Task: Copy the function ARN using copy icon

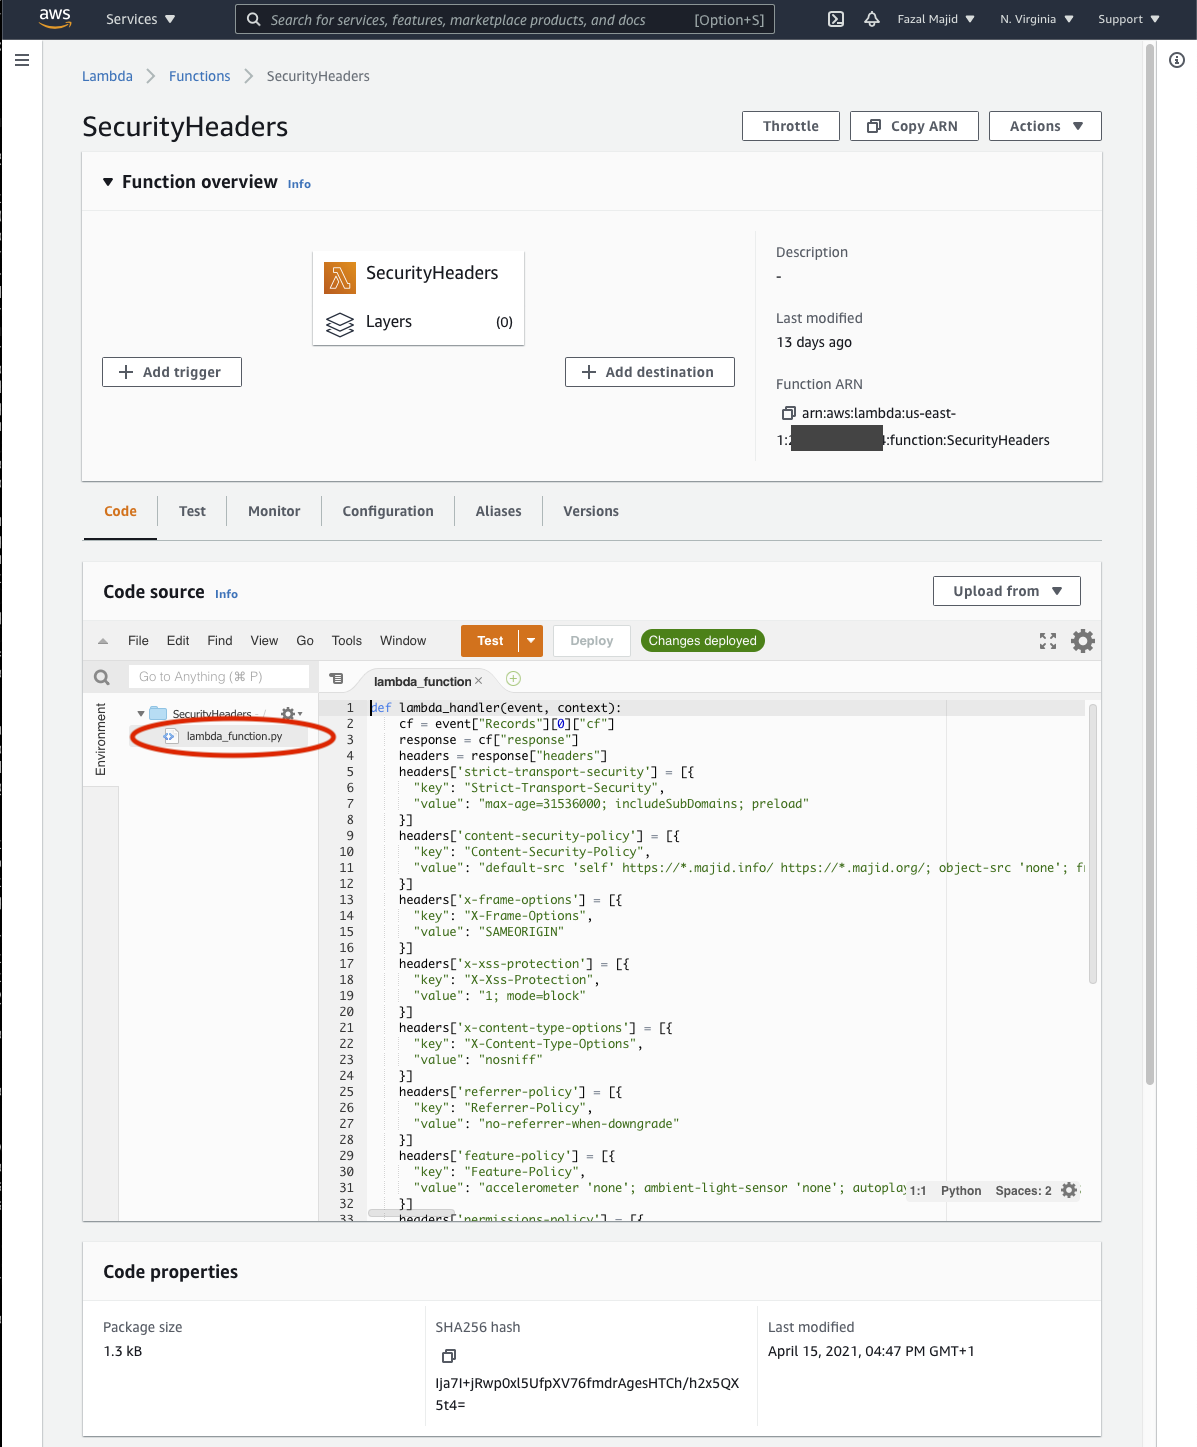Action: [788, 413]
